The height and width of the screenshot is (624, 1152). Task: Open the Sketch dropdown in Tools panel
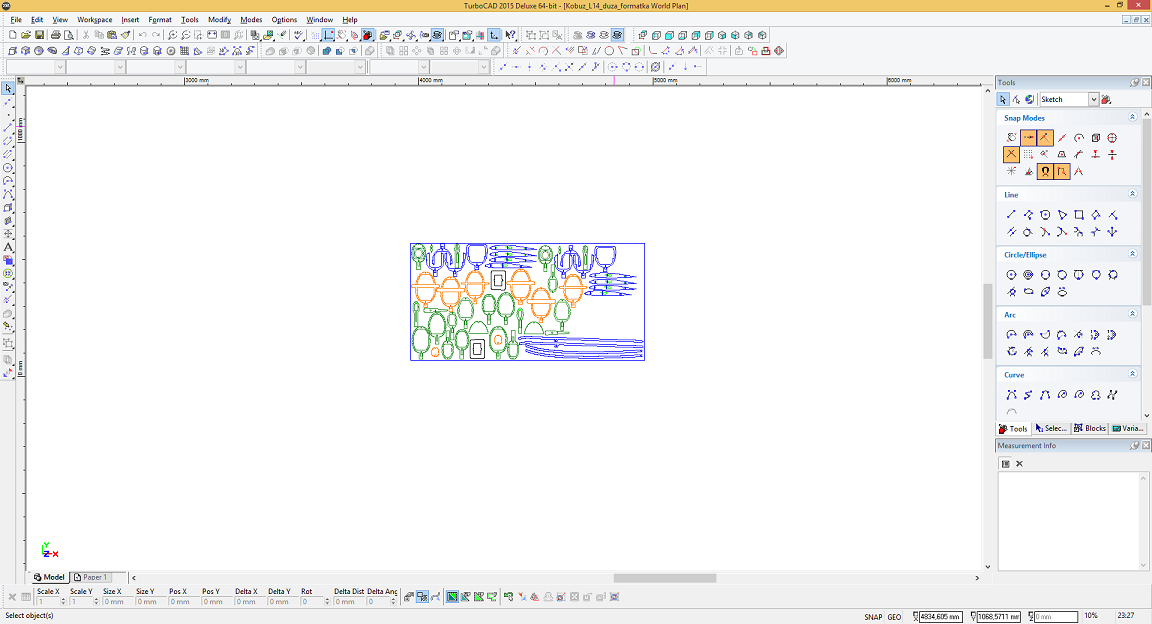pyautogui.click(x=1093, y=99)
